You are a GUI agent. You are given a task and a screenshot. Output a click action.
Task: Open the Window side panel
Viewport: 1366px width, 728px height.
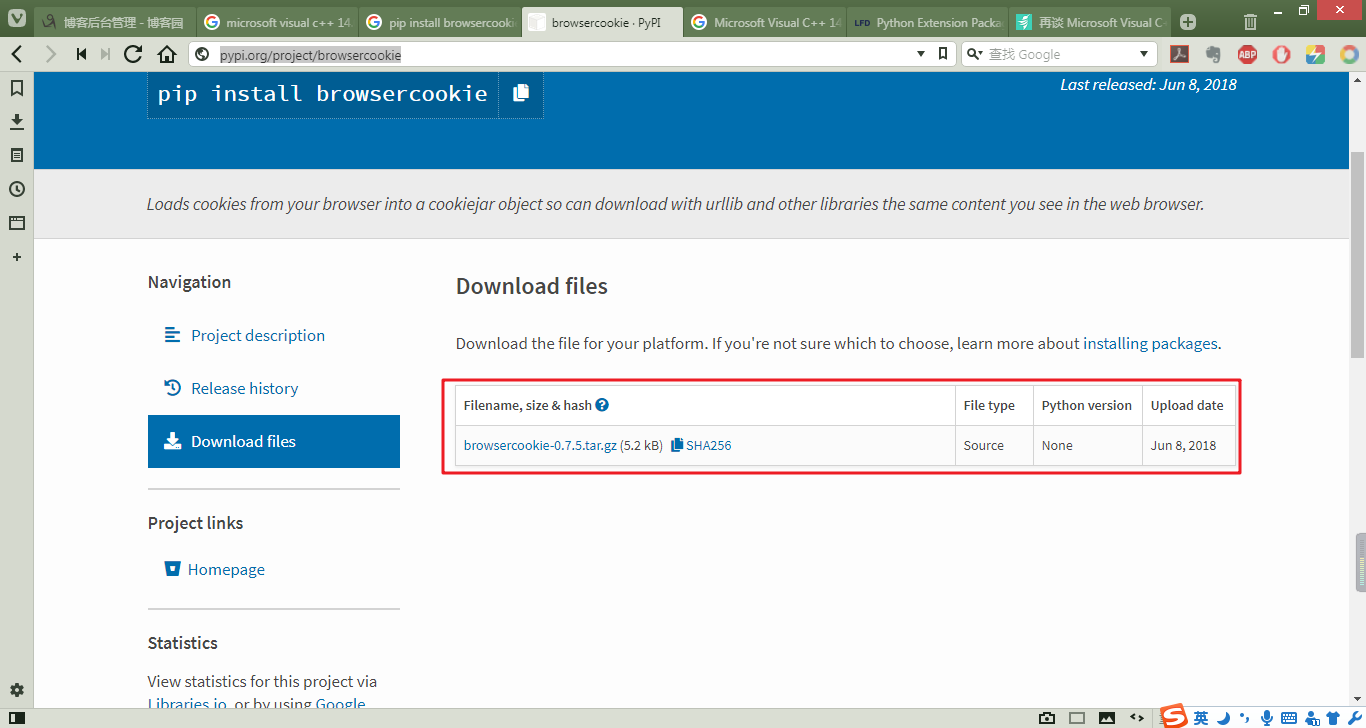(x=17, y=223)
